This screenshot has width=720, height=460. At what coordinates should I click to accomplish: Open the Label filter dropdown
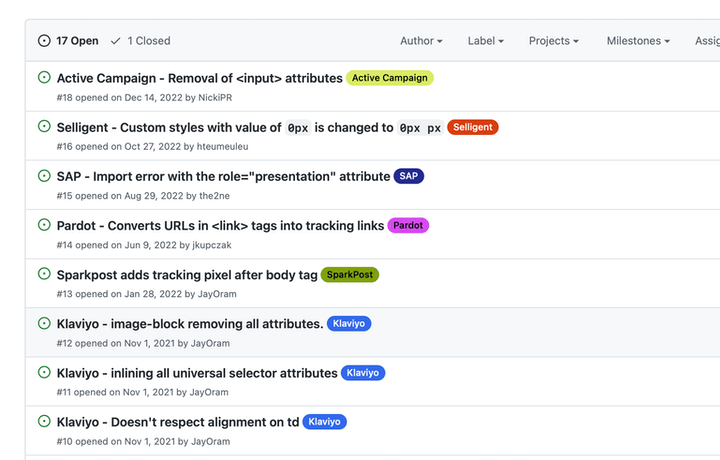tap(486, 41)
